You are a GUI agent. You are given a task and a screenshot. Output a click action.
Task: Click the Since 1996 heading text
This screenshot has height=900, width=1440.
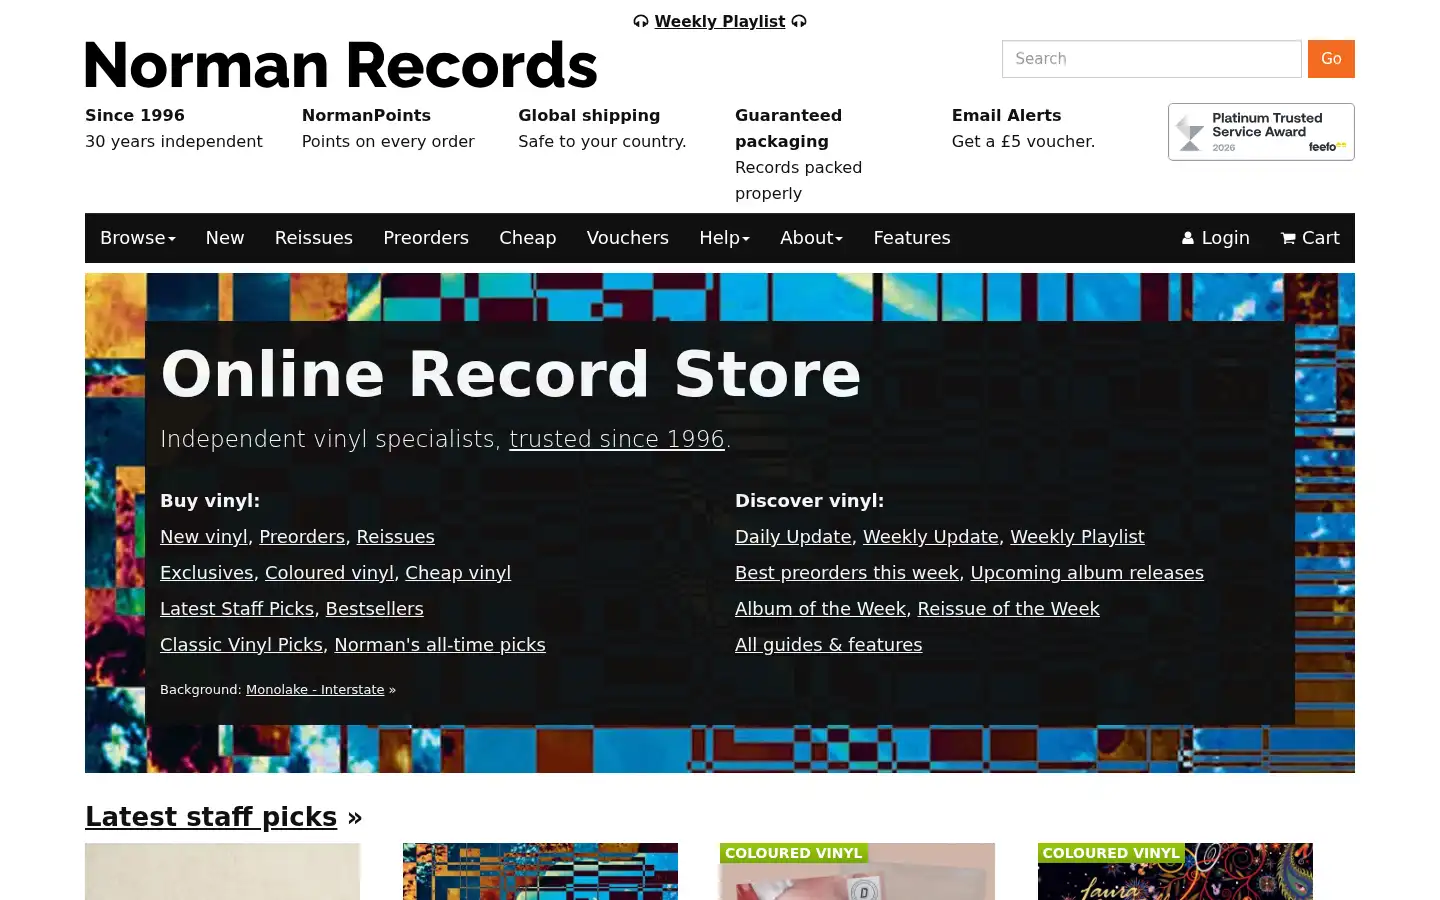(x=135, y=116)
